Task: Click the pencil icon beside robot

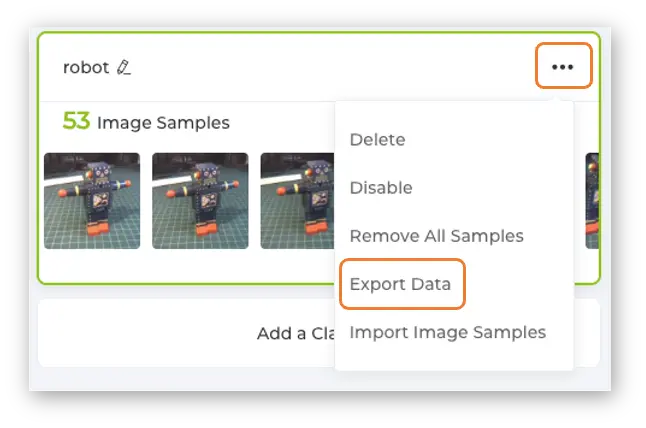Action: (124, 68)
